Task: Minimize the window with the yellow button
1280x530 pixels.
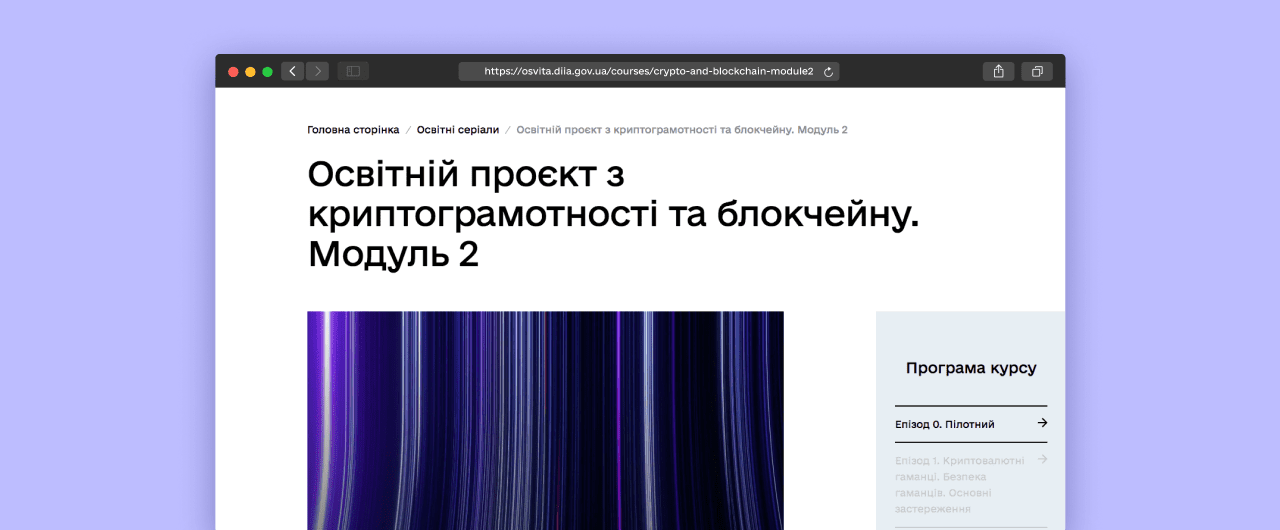Action: 250,72
